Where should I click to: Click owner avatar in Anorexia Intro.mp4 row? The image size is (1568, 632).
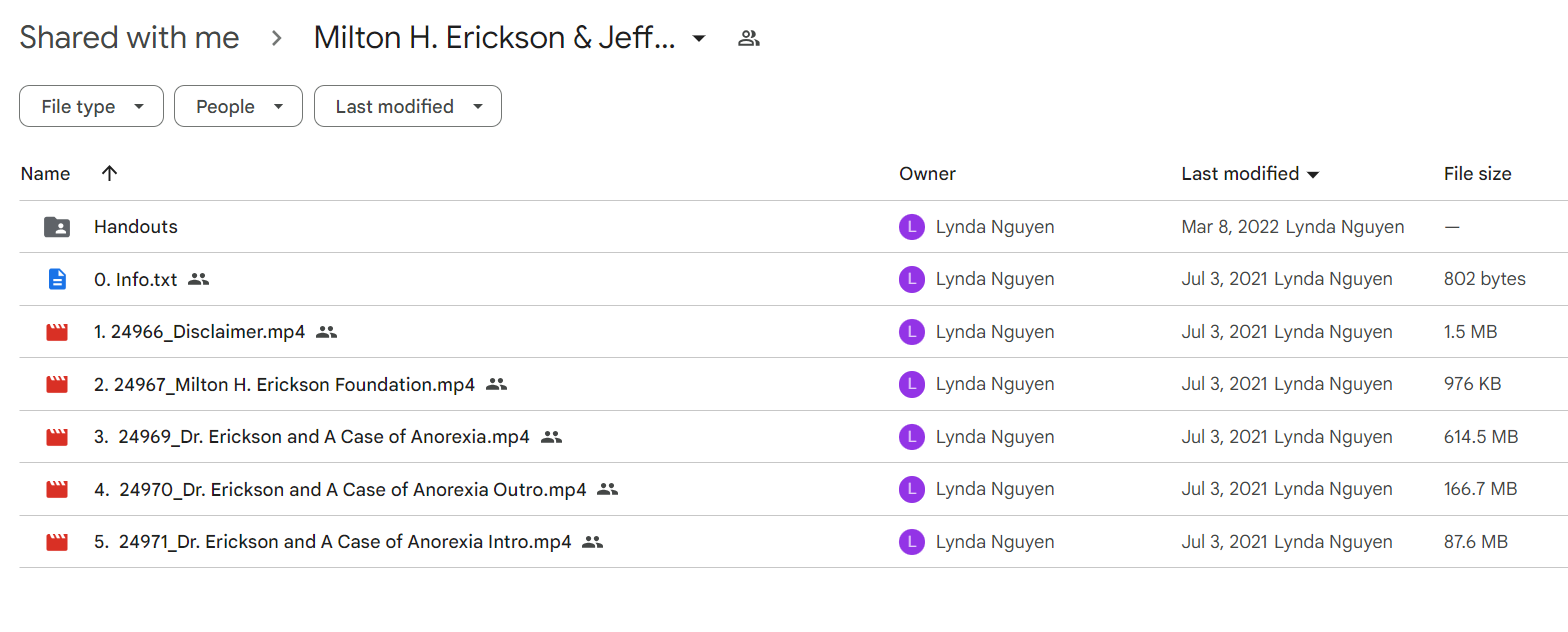(x=911, y=542)
